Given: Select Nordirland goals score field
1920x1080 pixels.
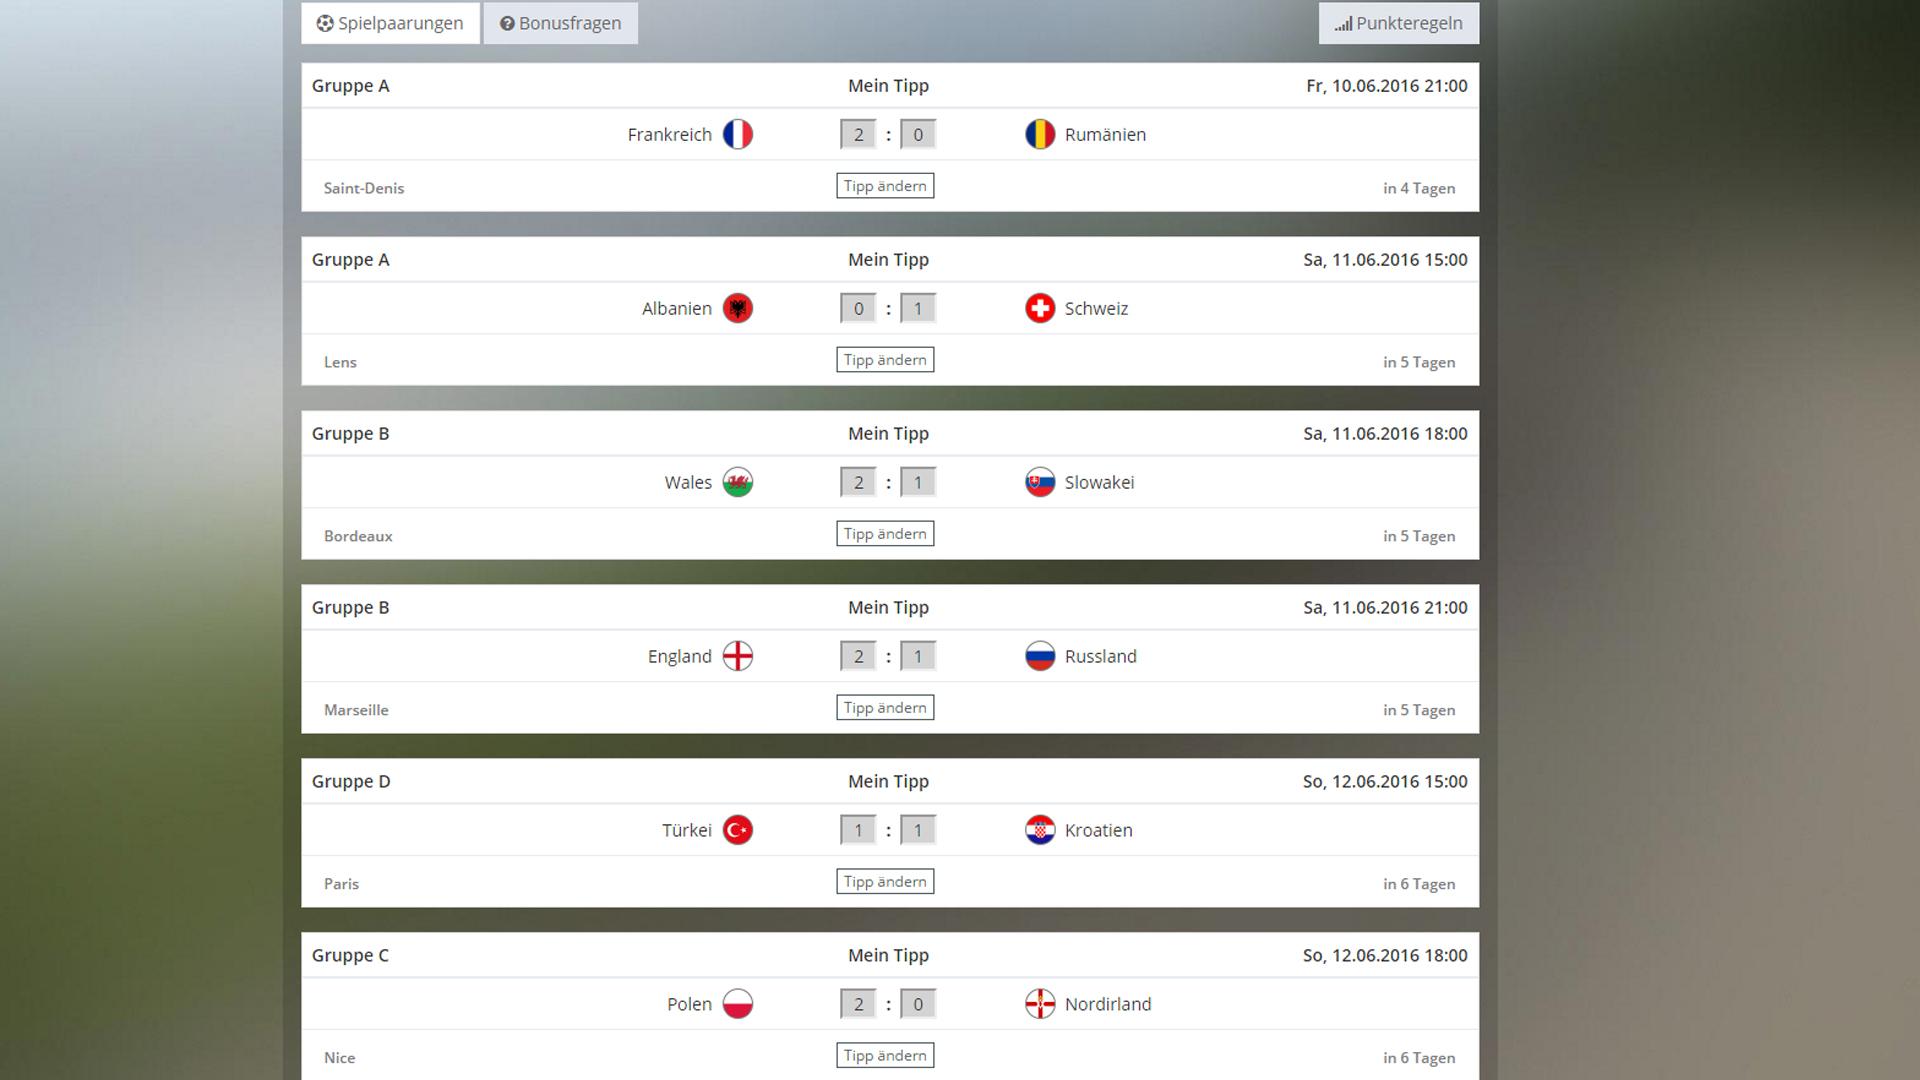Looking at the screenshot, I should (918, 1004).
